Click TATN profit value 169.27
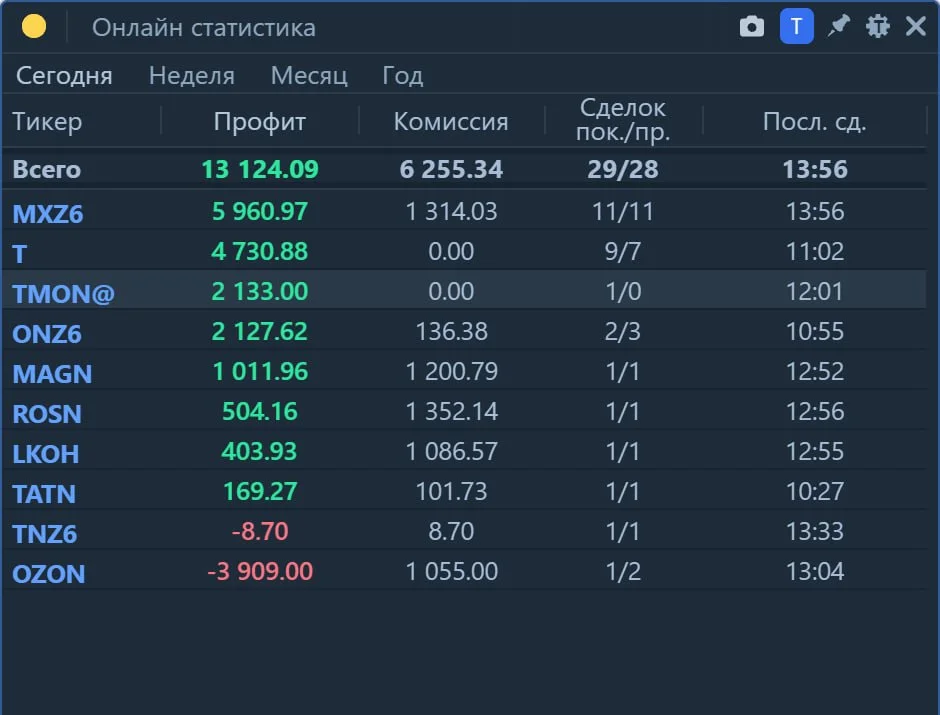 point(260,491)
